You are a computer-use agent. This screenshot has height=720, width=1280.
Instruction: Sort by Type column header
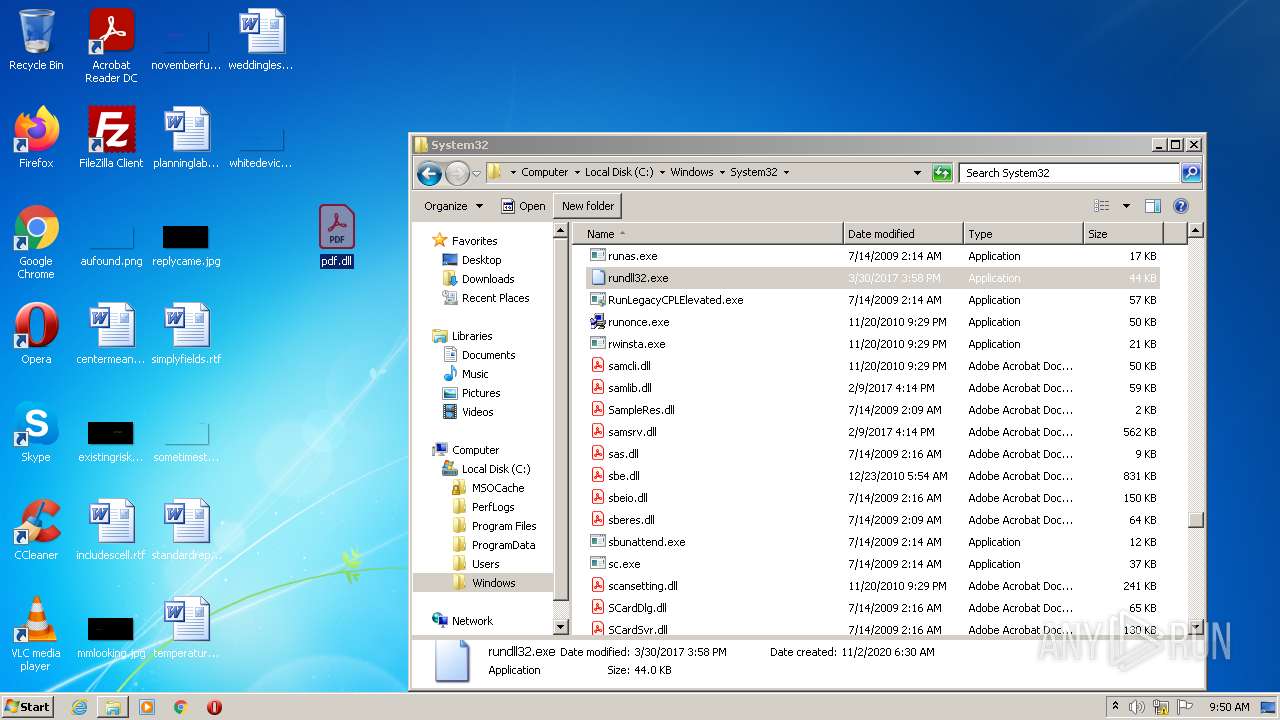point(1023,234)
